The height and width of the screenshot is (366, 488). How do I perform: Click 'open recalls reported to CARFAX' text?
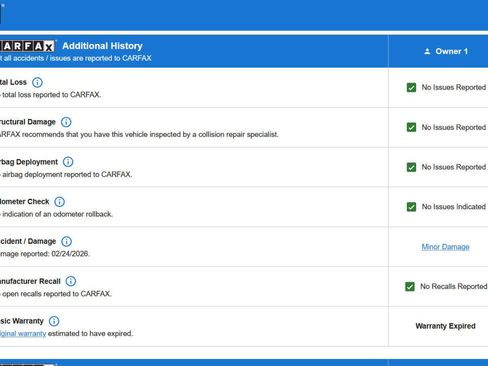click(57, 294)
